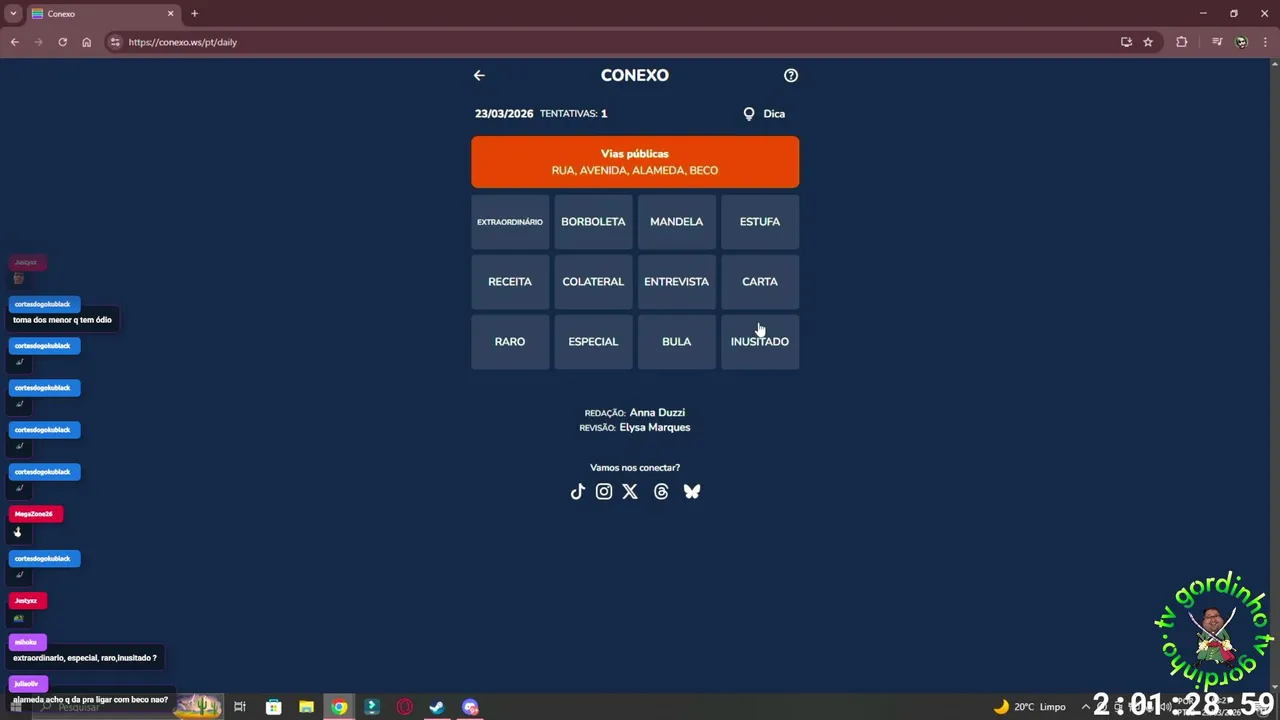The height and width of the screenshot is (720, 1280).
Task: Select the EXTRAORDINÁRIO word tile
Action: [x=510, y=222]
